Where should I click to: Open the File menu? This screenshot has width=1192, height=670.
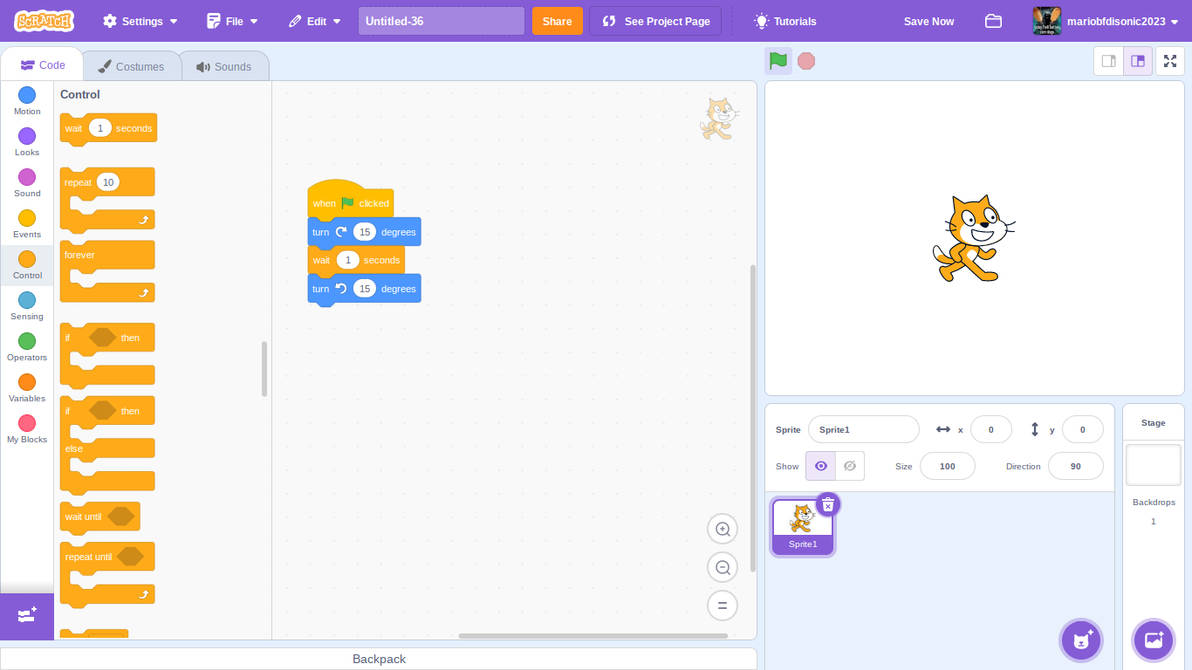tap(232, 20)
